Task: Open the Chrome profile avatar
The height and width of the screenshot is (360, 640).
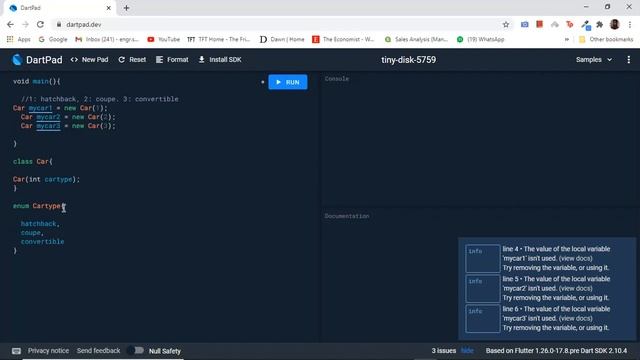Action: pos(615,24)
